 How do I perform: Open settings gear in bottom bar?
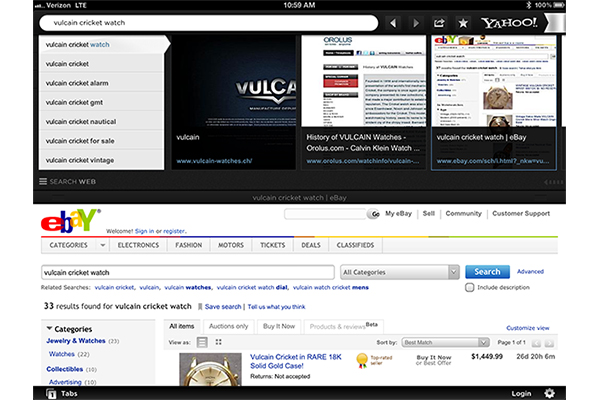(x=549, y=393)
